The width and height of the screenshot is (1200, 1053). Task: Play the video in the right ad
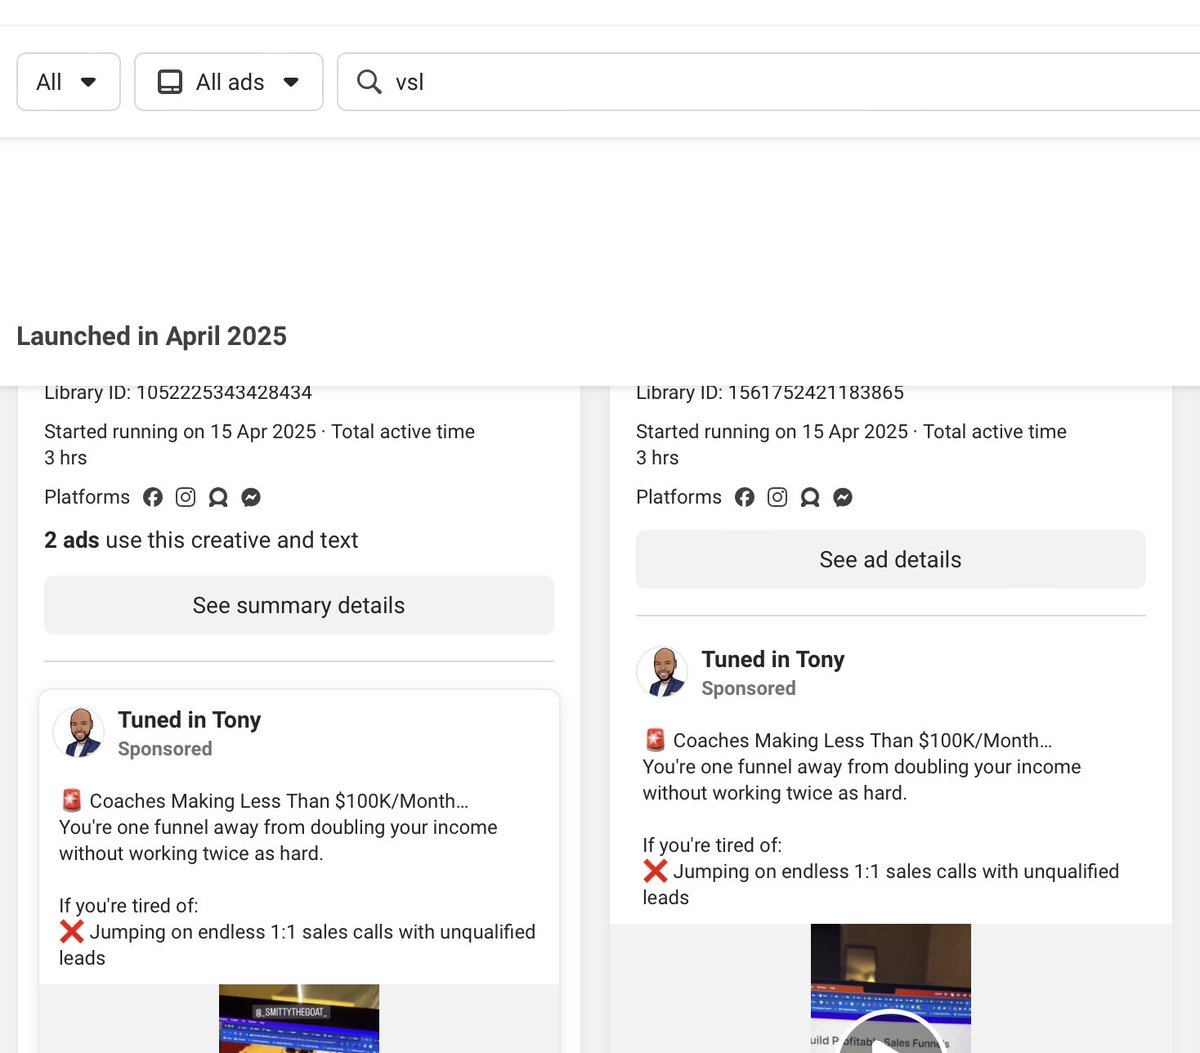pyautogui.click(x=891, y=1040)
